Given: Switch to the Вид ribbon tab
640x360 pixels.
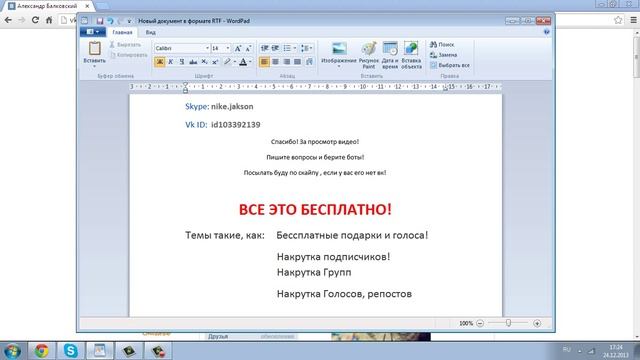Looking at the screenshot, I should point(150,32).
